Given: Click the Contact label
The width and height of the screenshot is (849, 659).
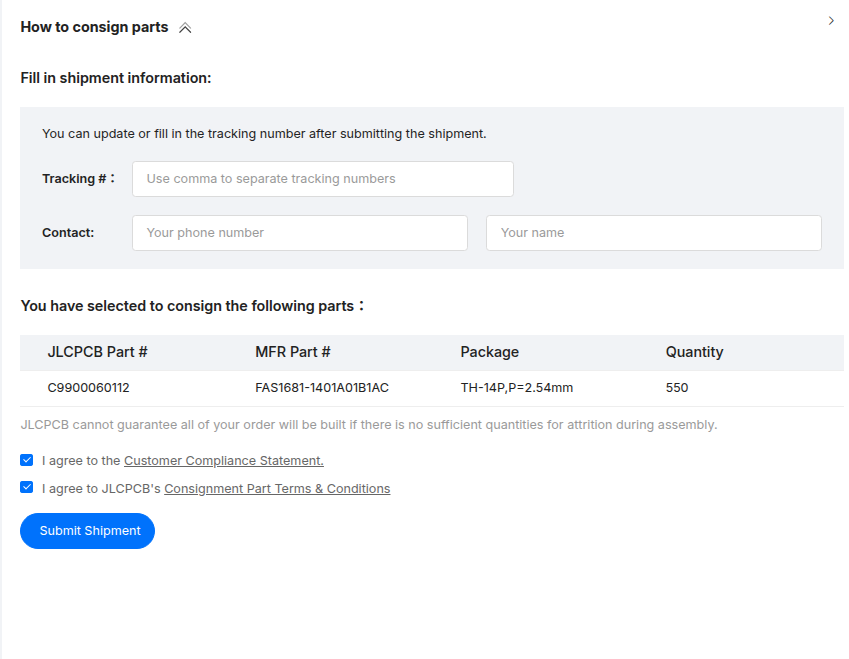Looking at the screenshot, I should pyautogui.click(x=68, y=233).
